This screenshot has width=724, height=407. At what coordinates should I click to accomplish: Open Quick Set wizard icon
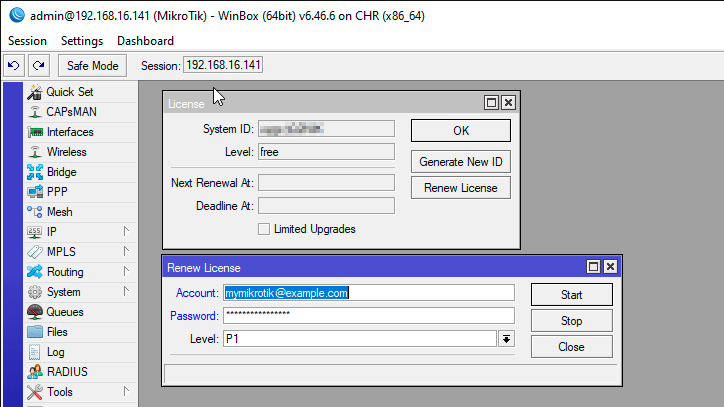[35, 92]
